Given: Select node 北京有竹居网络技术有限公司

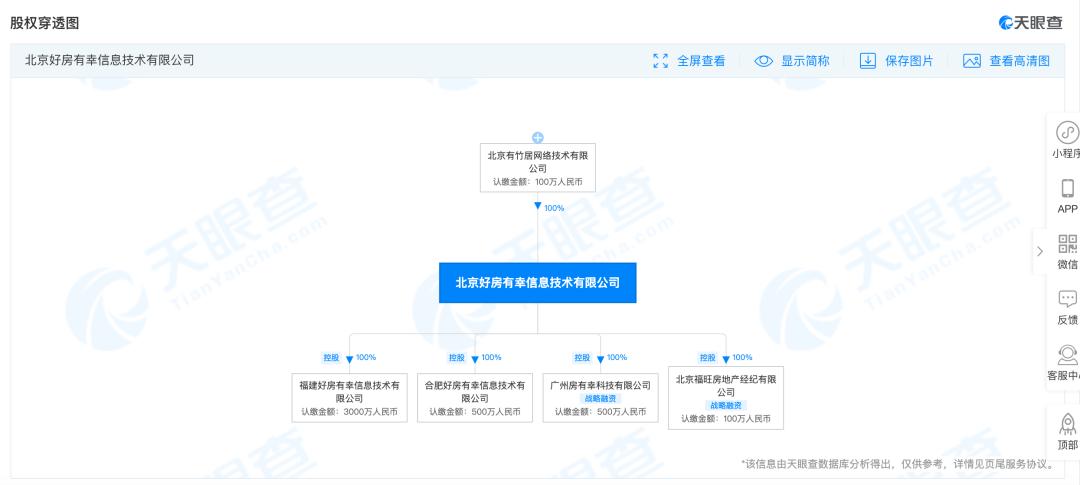Looking at the screenshot, I should 538,167.
